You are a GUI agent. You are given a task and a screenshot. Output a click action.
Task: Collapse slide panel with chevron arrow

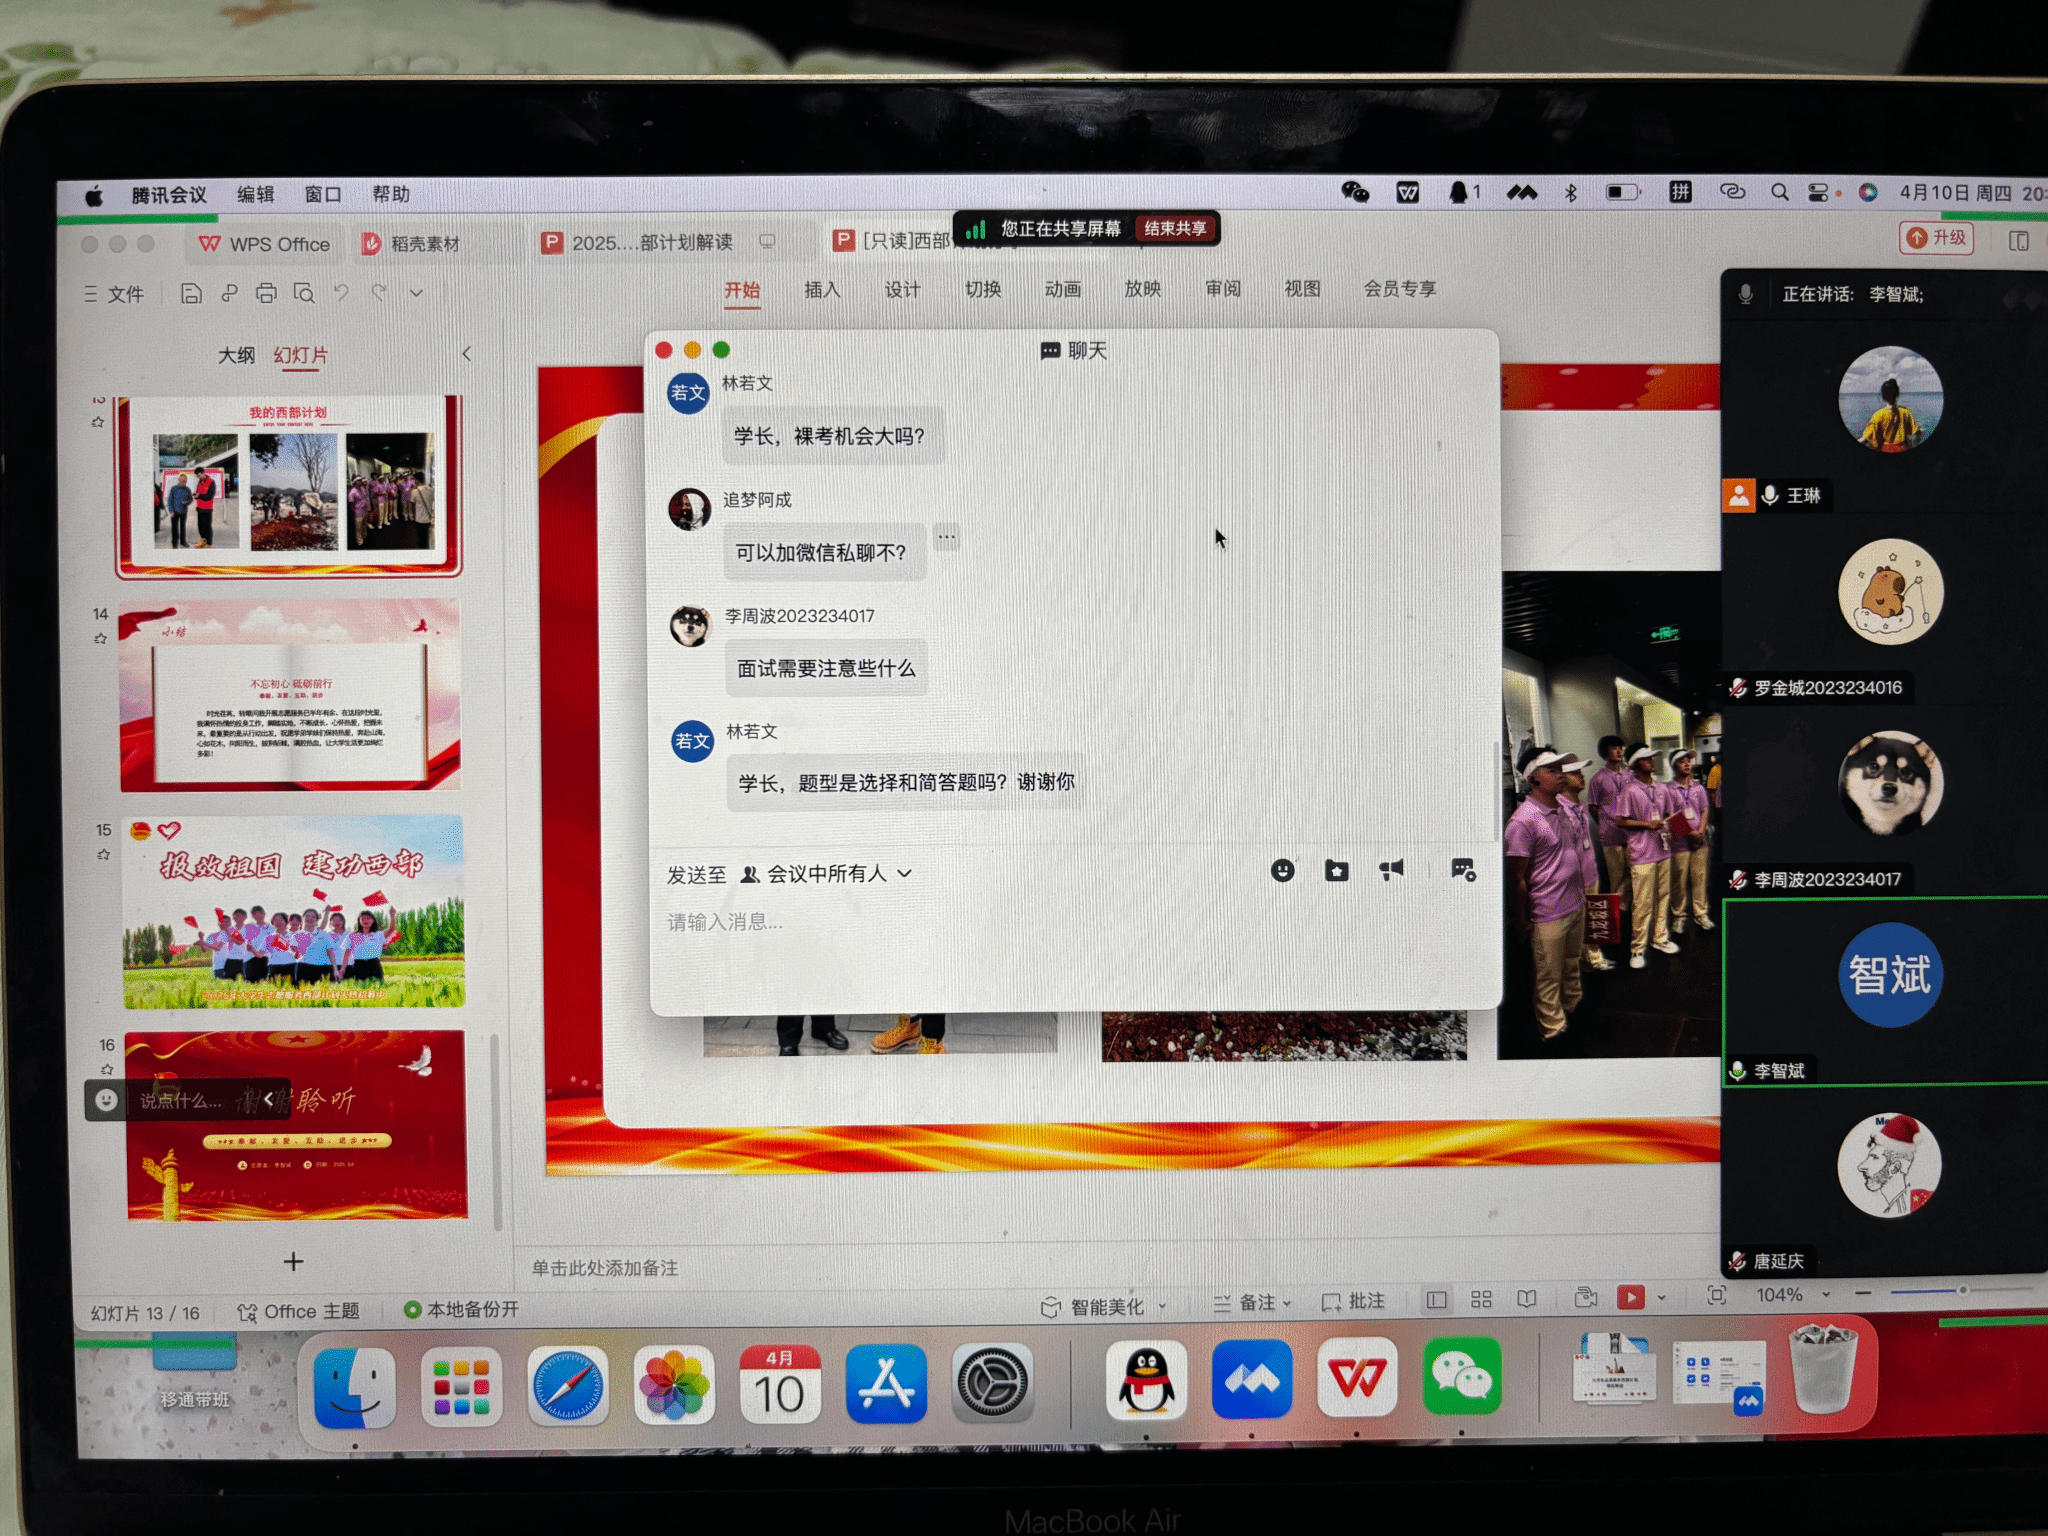[467, 354]
